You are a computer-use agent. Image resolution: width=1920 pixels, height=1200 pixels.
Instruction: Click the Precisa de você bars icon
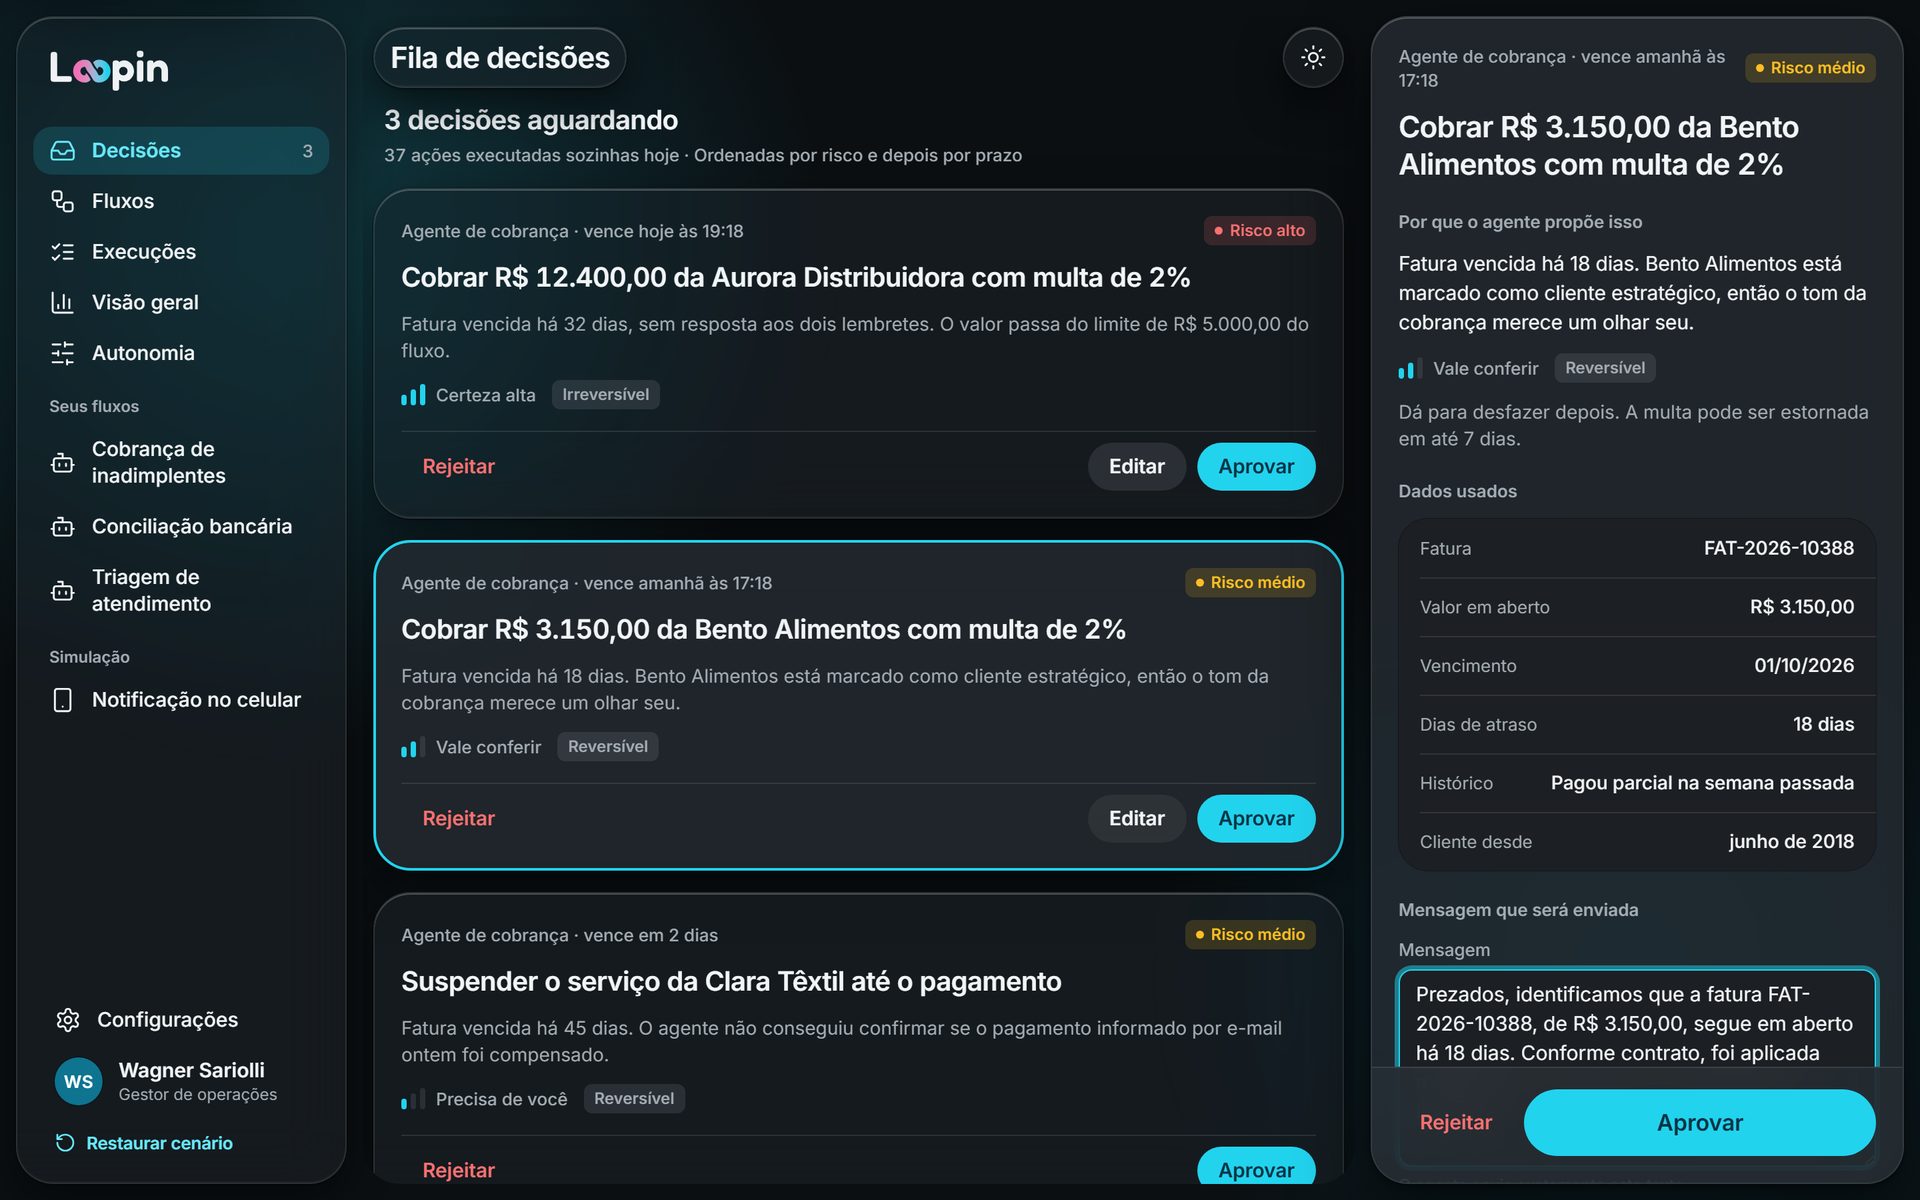(x=413, y=1099)
